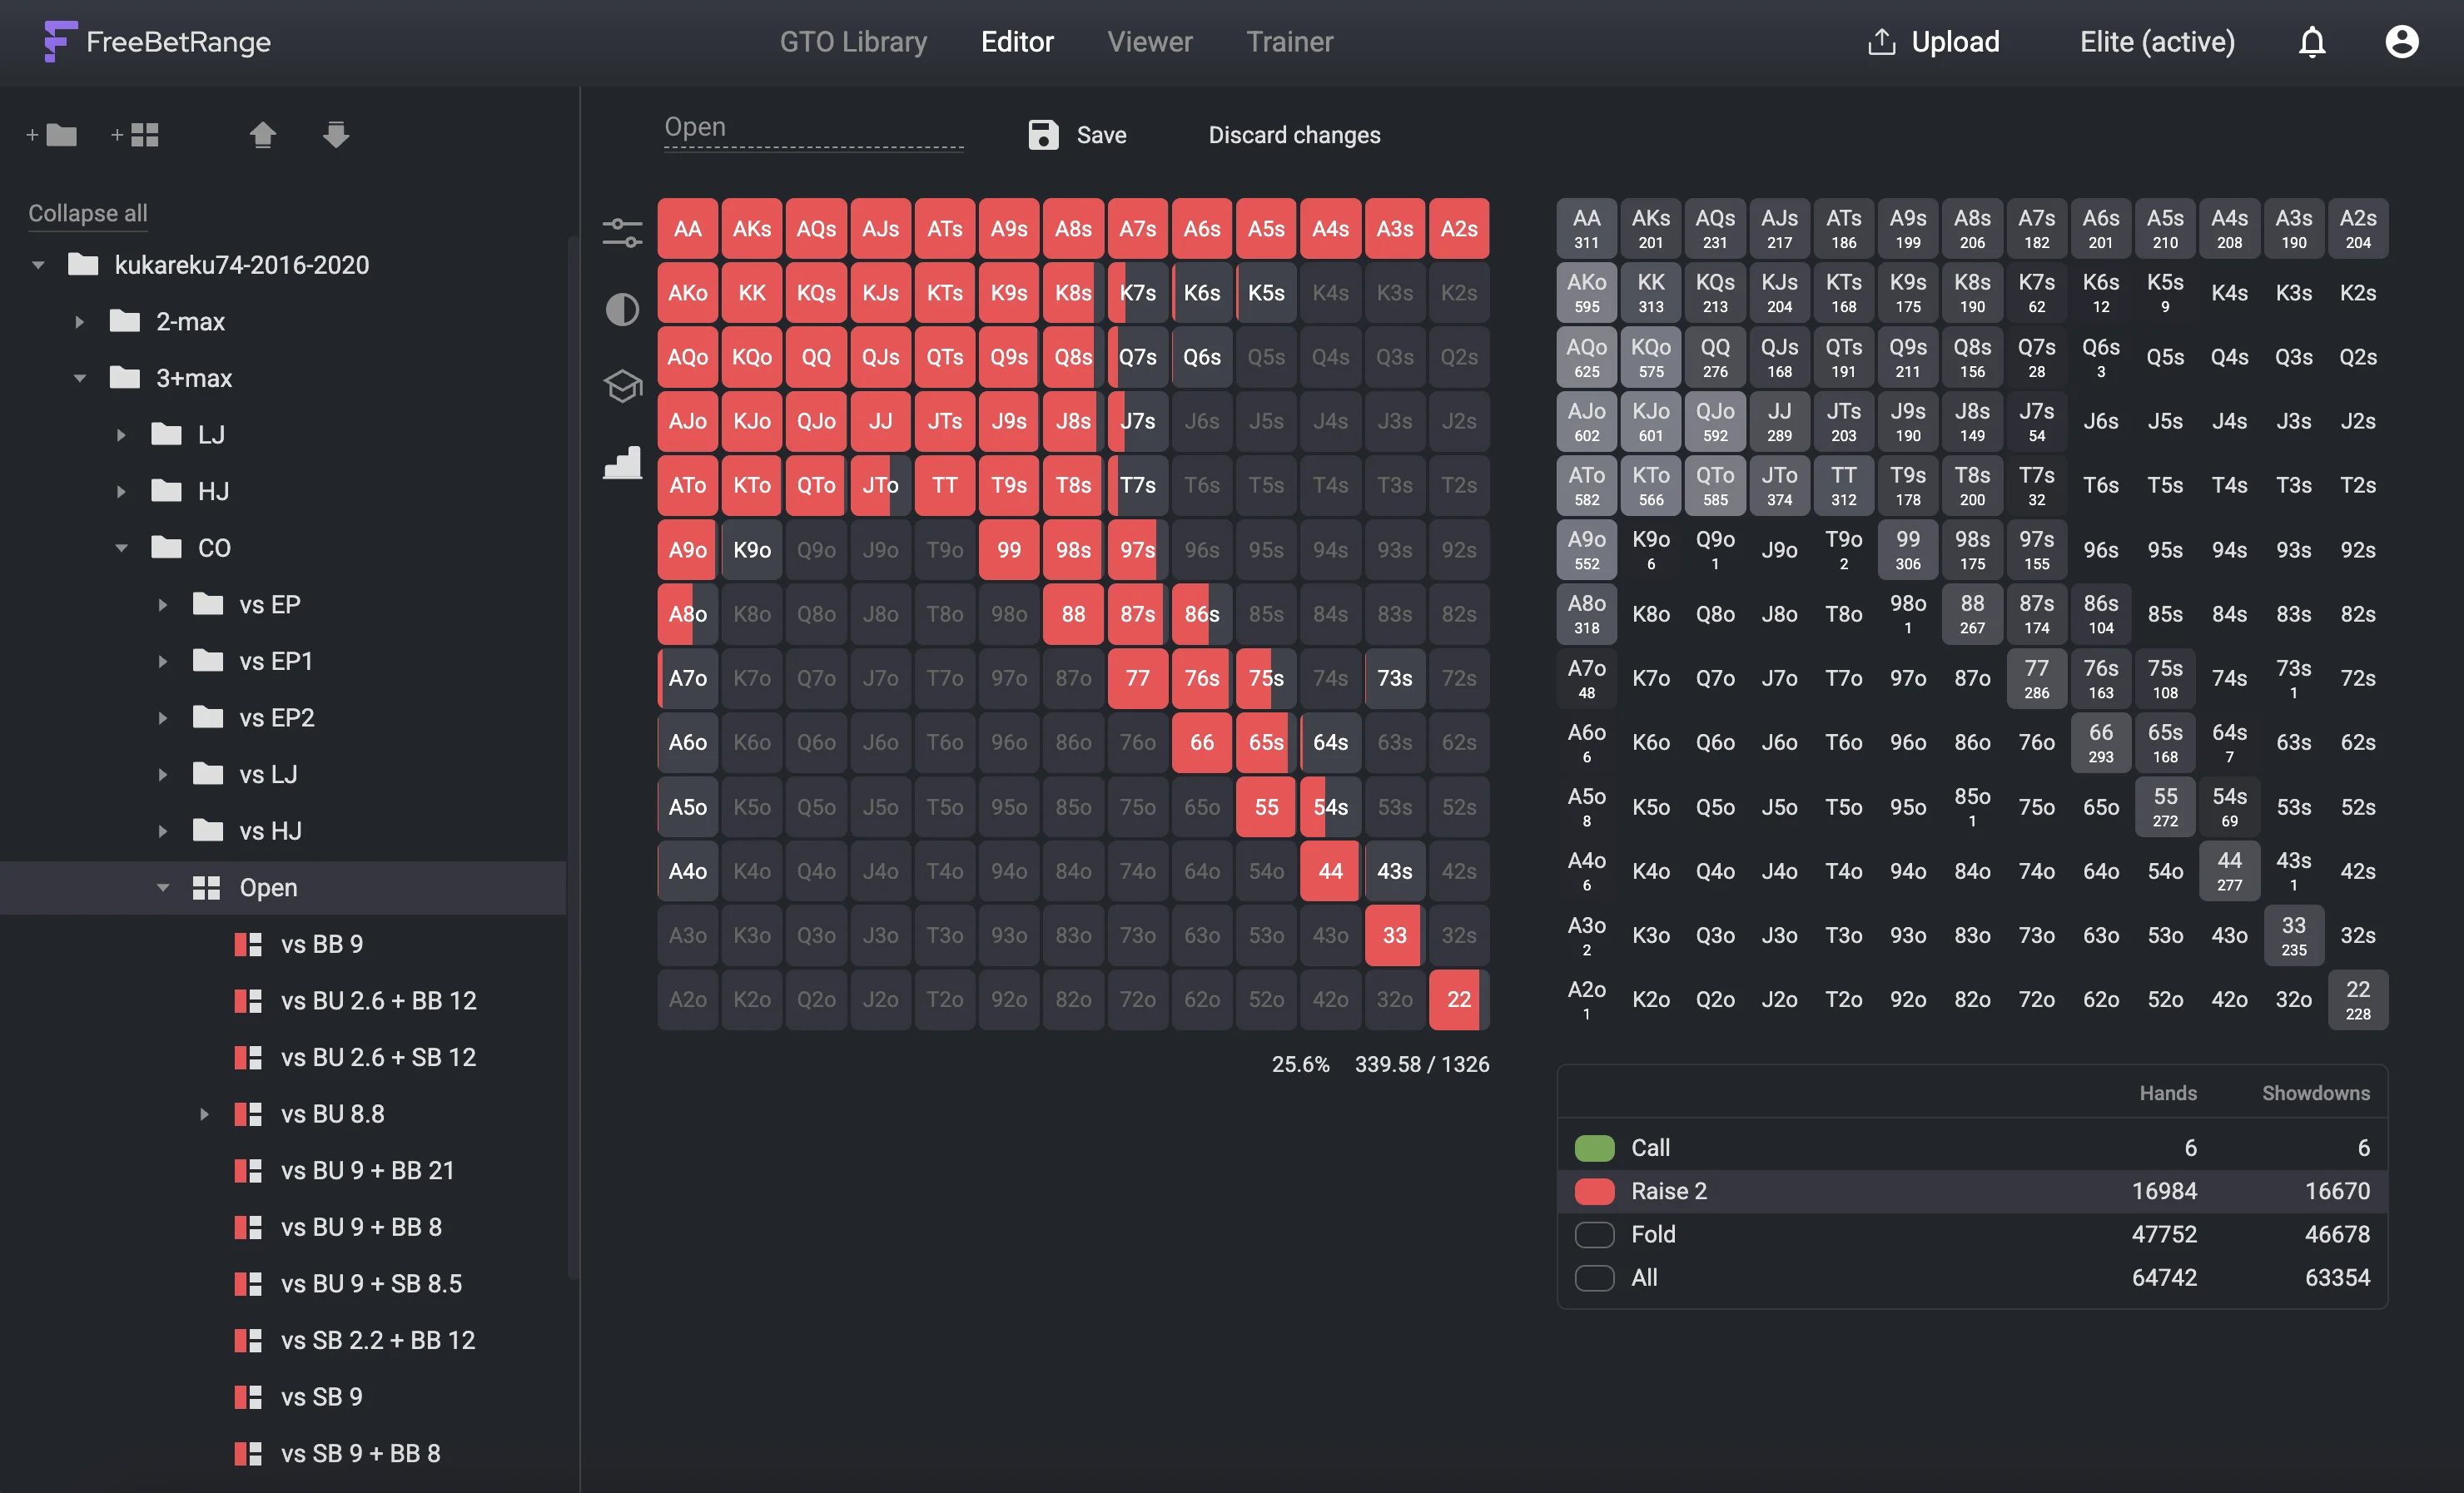
Task: Switch to the GTO Library tab
Action: 853,42
